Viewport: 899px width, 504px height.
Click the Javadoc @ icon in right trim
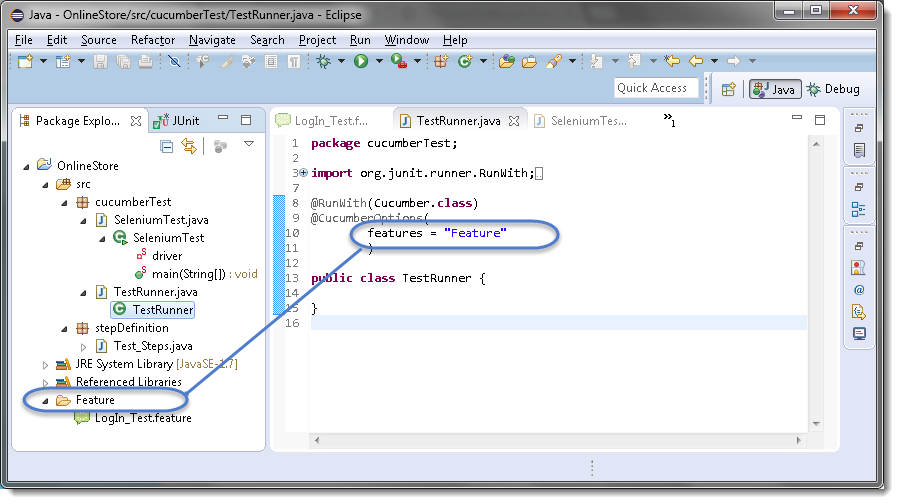(859, 290)
